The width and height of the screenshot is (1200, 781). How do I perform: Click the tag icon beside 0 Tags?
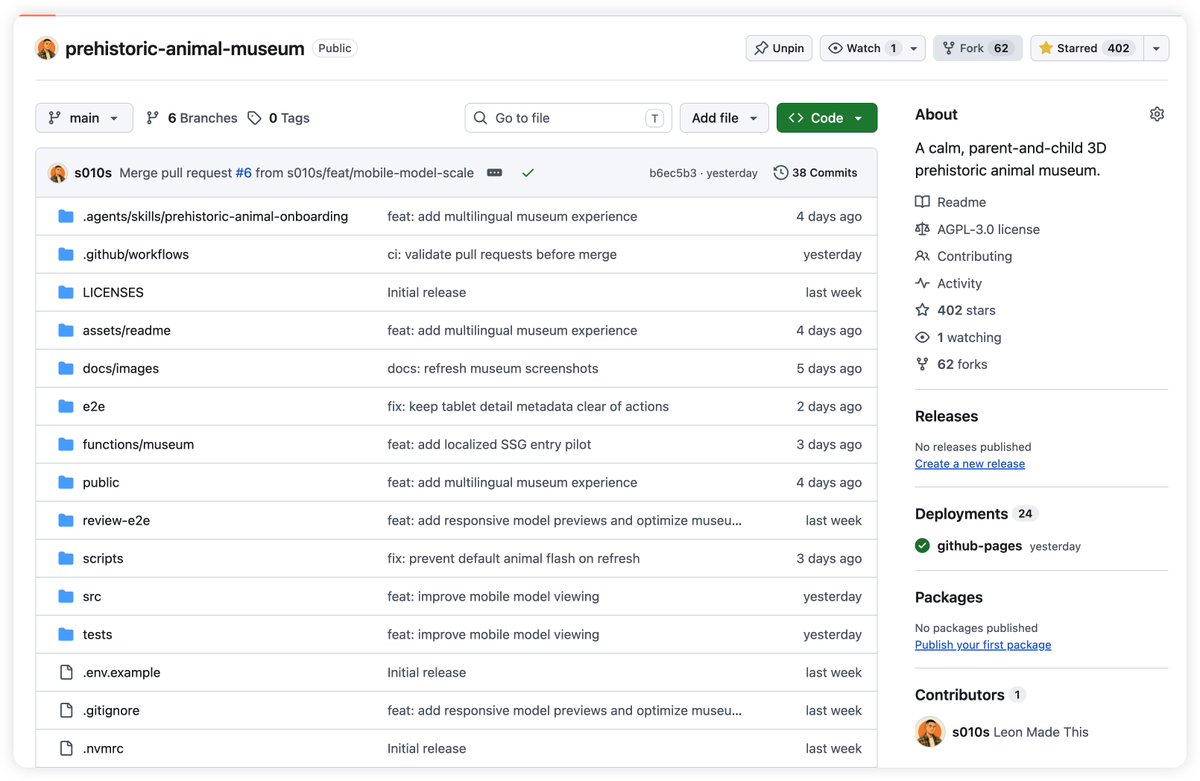click(x=254, y=118)
